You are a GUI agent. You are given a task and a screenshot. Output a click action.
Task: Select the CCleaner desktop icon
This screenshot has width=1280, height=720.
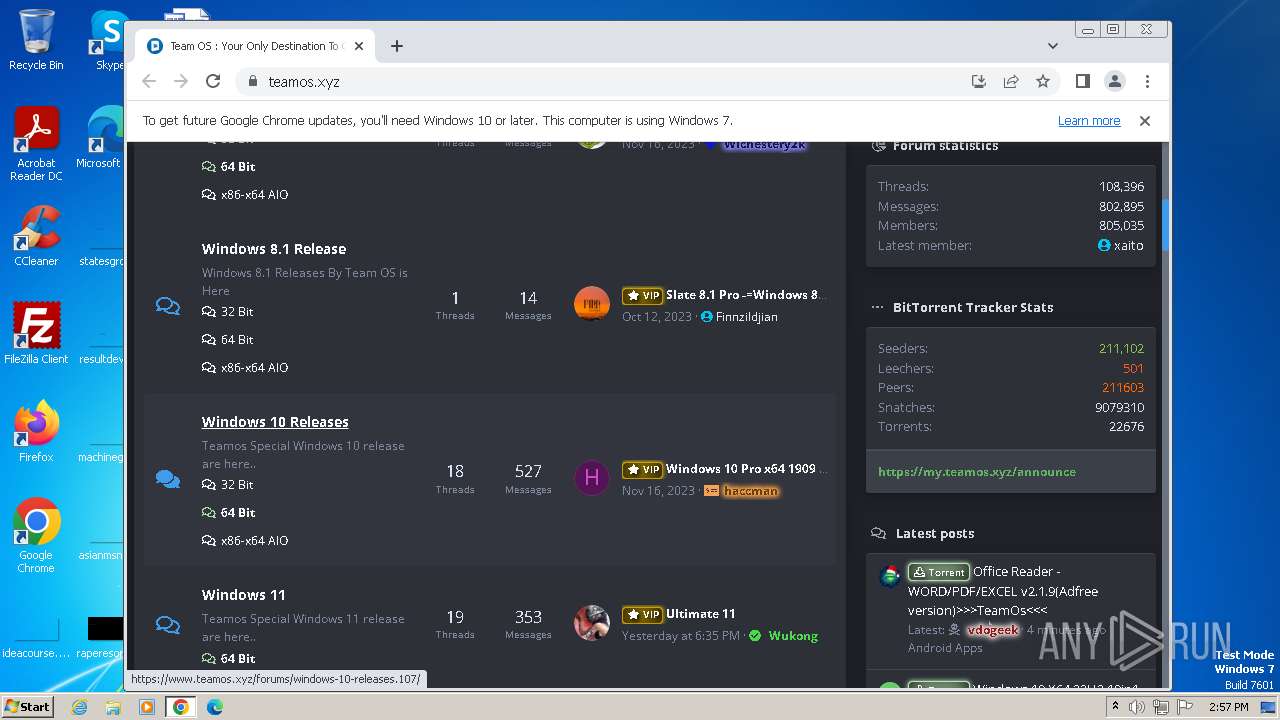click(36, 236)
